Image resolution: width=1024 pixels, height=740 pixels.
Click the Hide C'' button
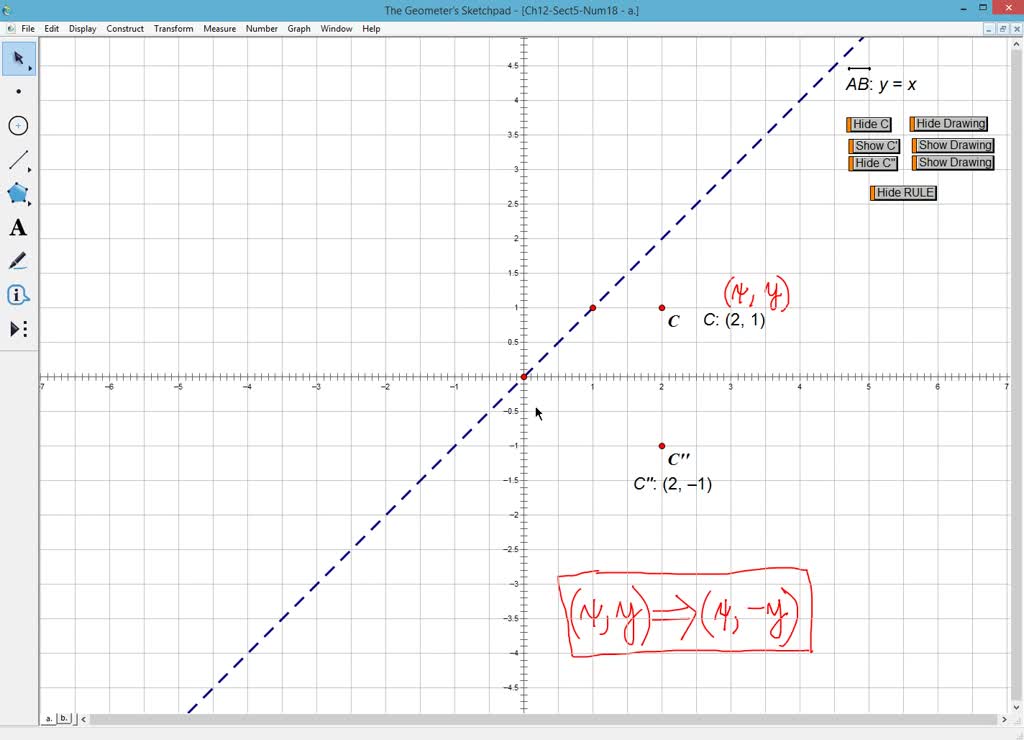click(x=873, y=162)
